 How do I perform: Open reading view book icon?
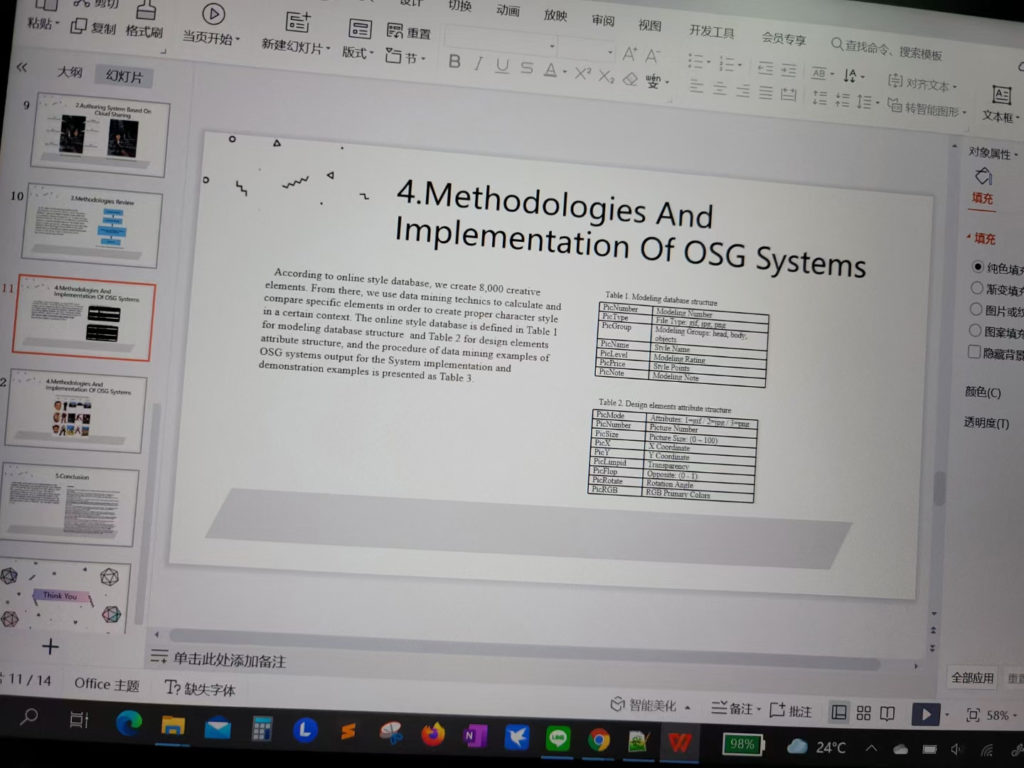click(887, 713)
